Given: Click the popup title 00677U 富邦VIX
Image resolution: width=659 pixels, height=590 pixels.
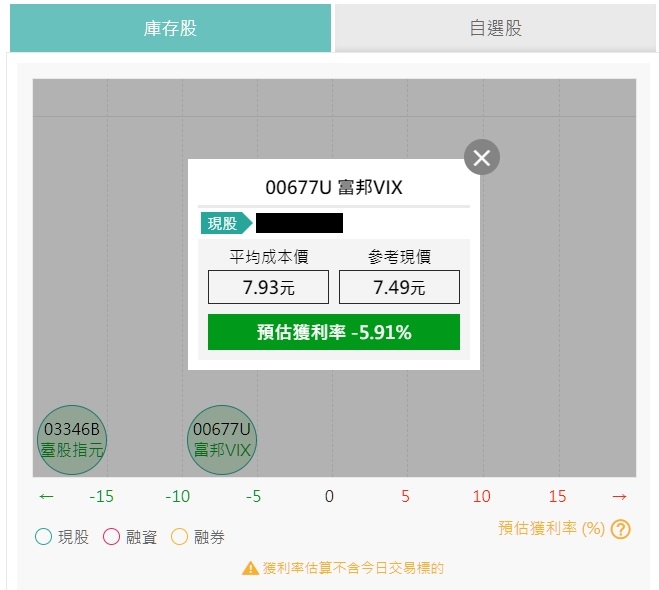Looking at the screenshot, I should pyautogui.click(x=334, y=187).
